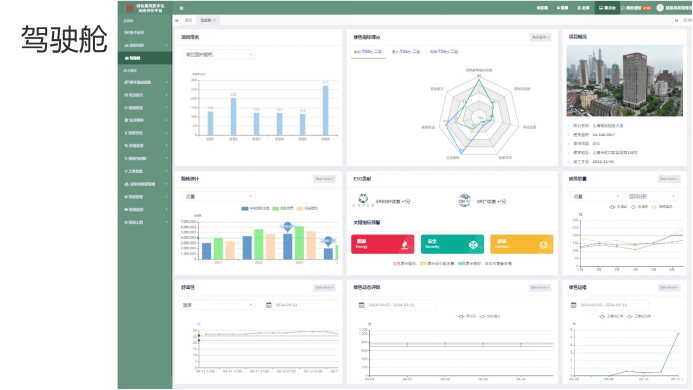Expand the 系统管理 sidebar menu

point(145,197)
